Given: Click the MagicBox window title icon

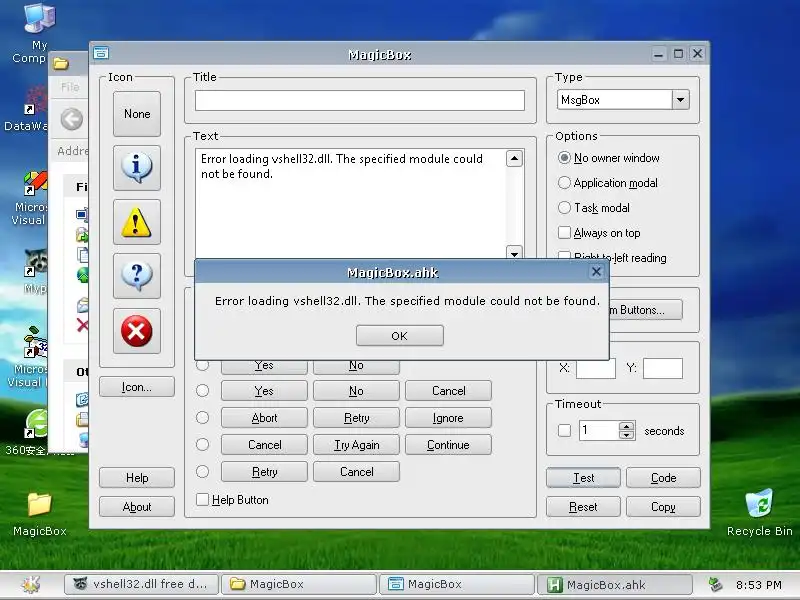Looking at the screenshot, I should pos(101,53).
